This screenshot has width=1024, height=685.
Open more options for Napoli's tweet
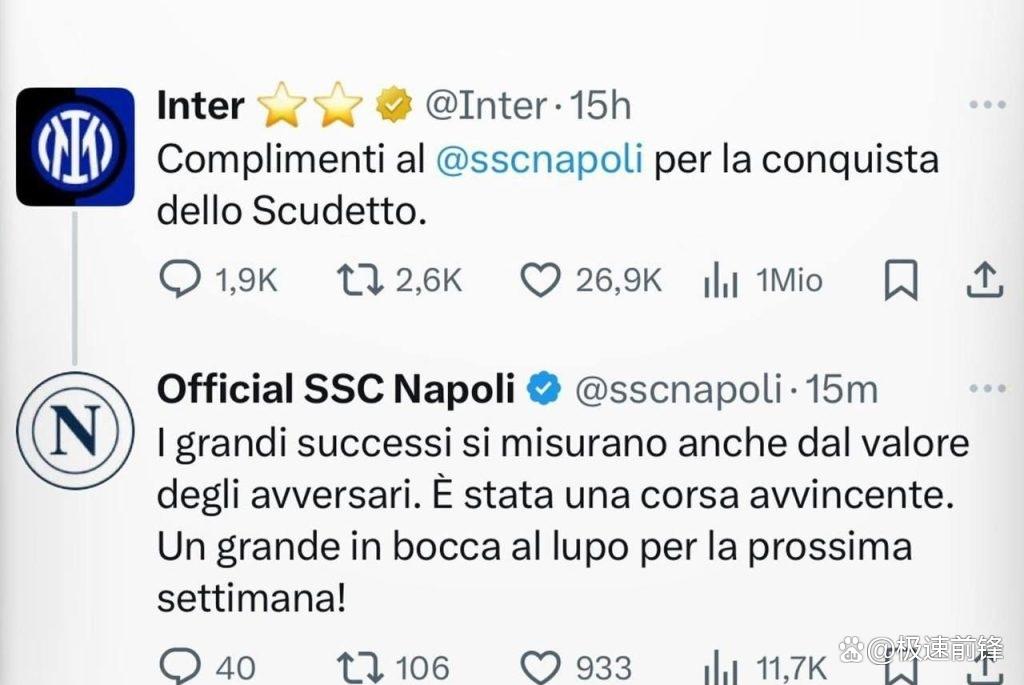click(988, 388)
